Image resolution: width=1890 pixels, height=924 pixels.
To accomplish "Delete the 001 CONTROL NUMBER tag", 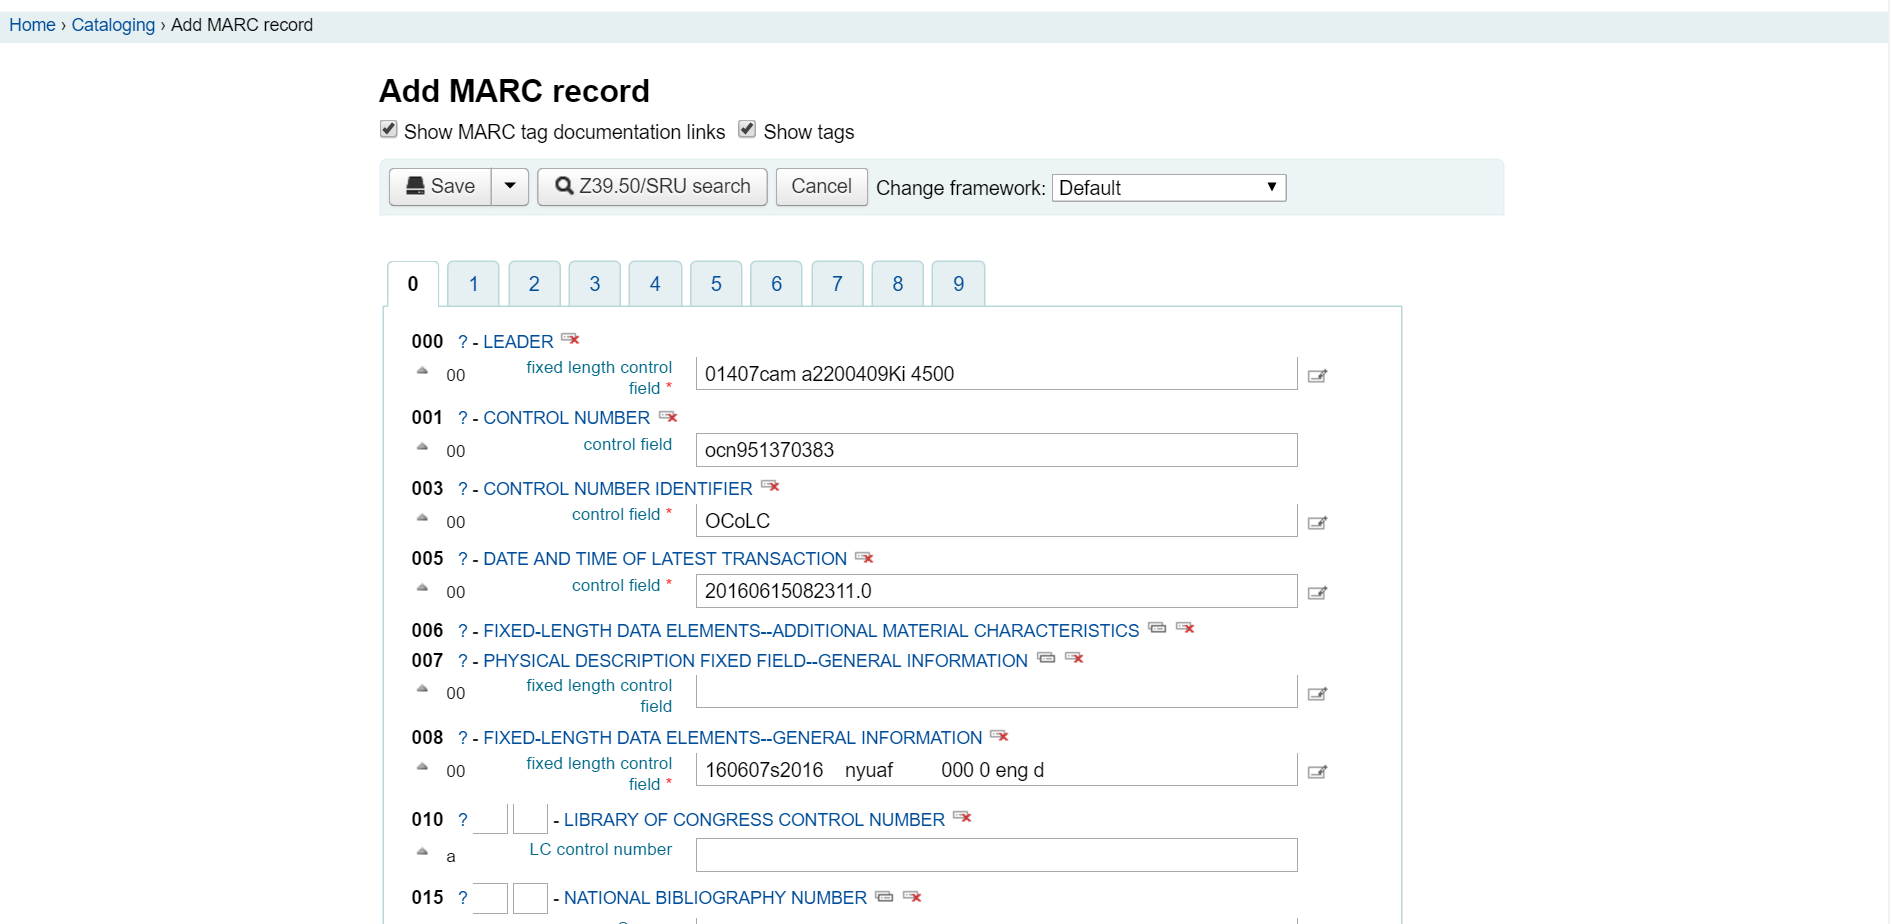I will [668, 417].
